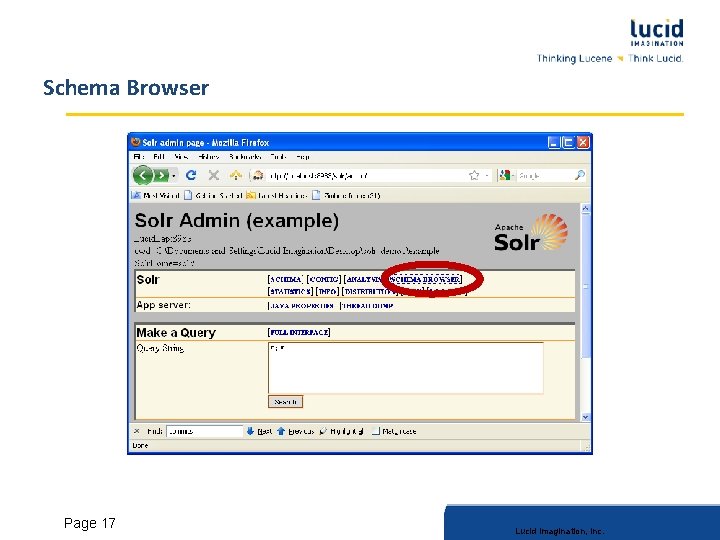
Task: Go back with the green Back arrow
Action: (x=143, y=175)
